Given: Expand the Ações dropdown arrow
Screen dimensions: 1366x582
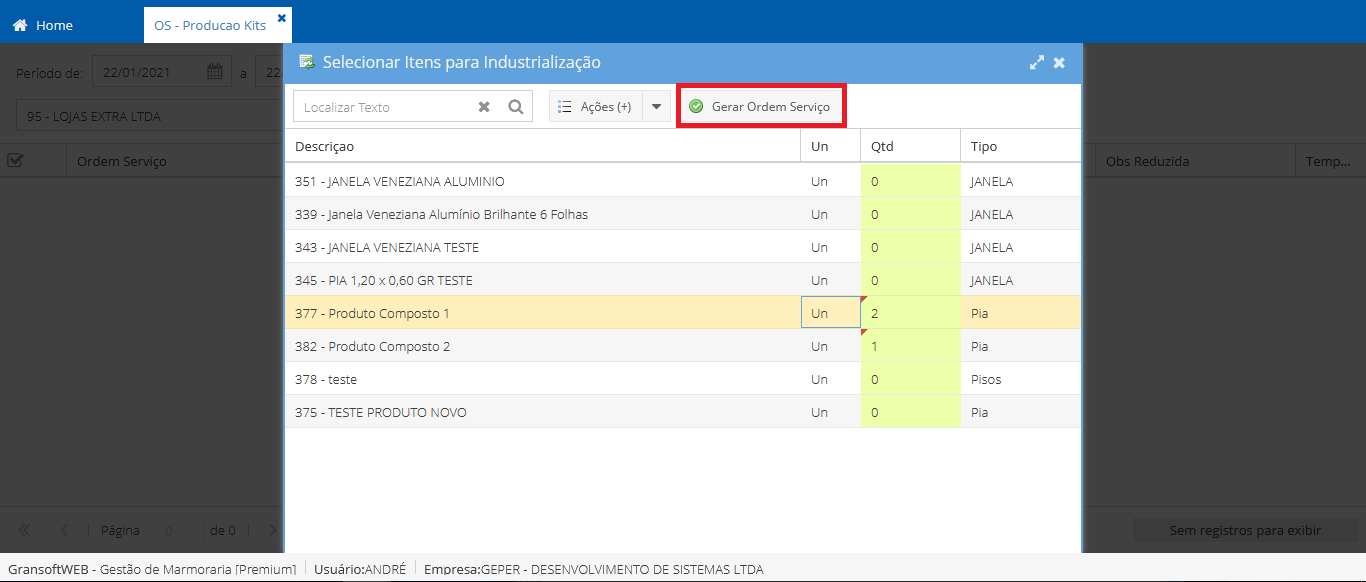Looking at the screenshot, I should 657,107.
